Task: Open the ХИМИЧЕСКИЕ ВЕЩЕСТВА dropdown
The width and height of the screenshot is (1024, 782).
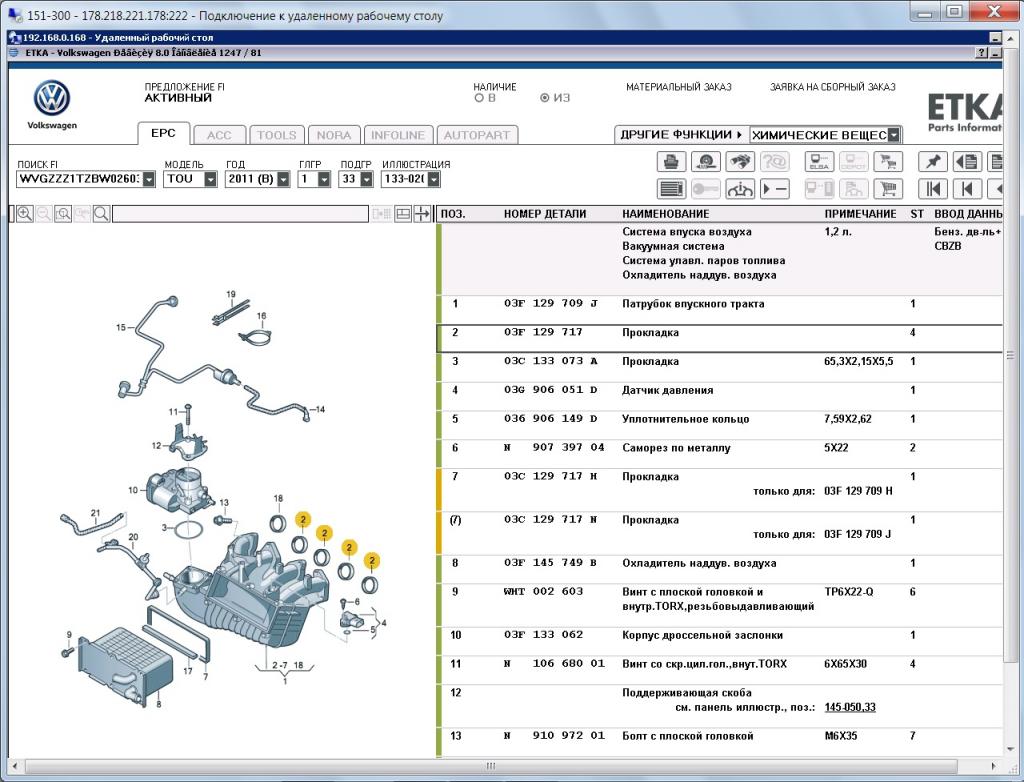Action: click(894, 135)
